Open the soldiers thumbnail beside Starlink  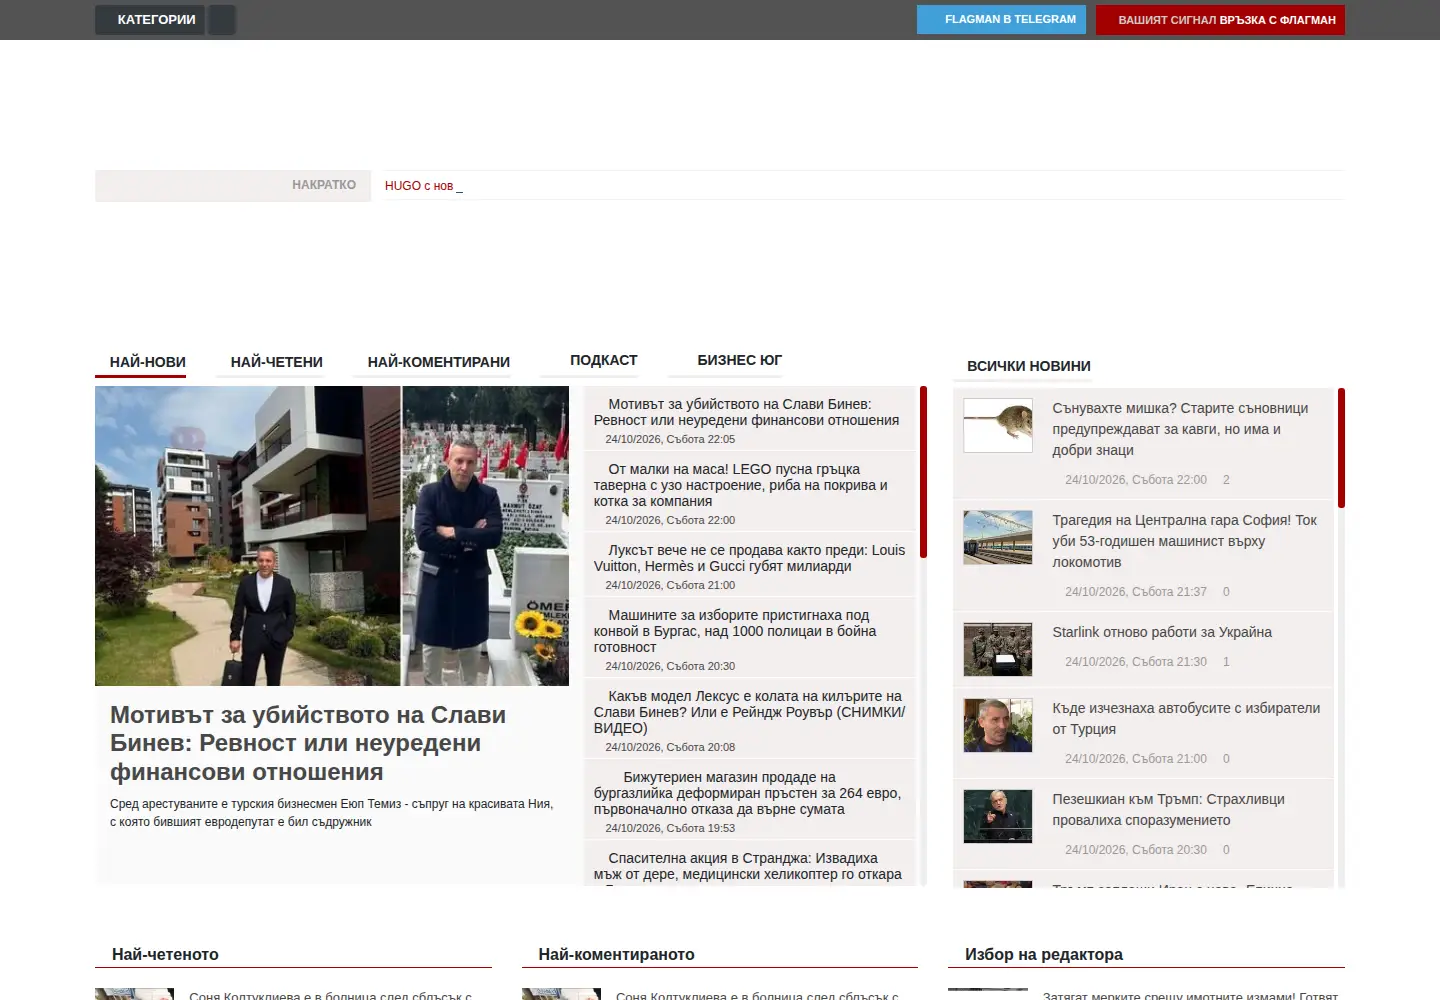(998, 649)
